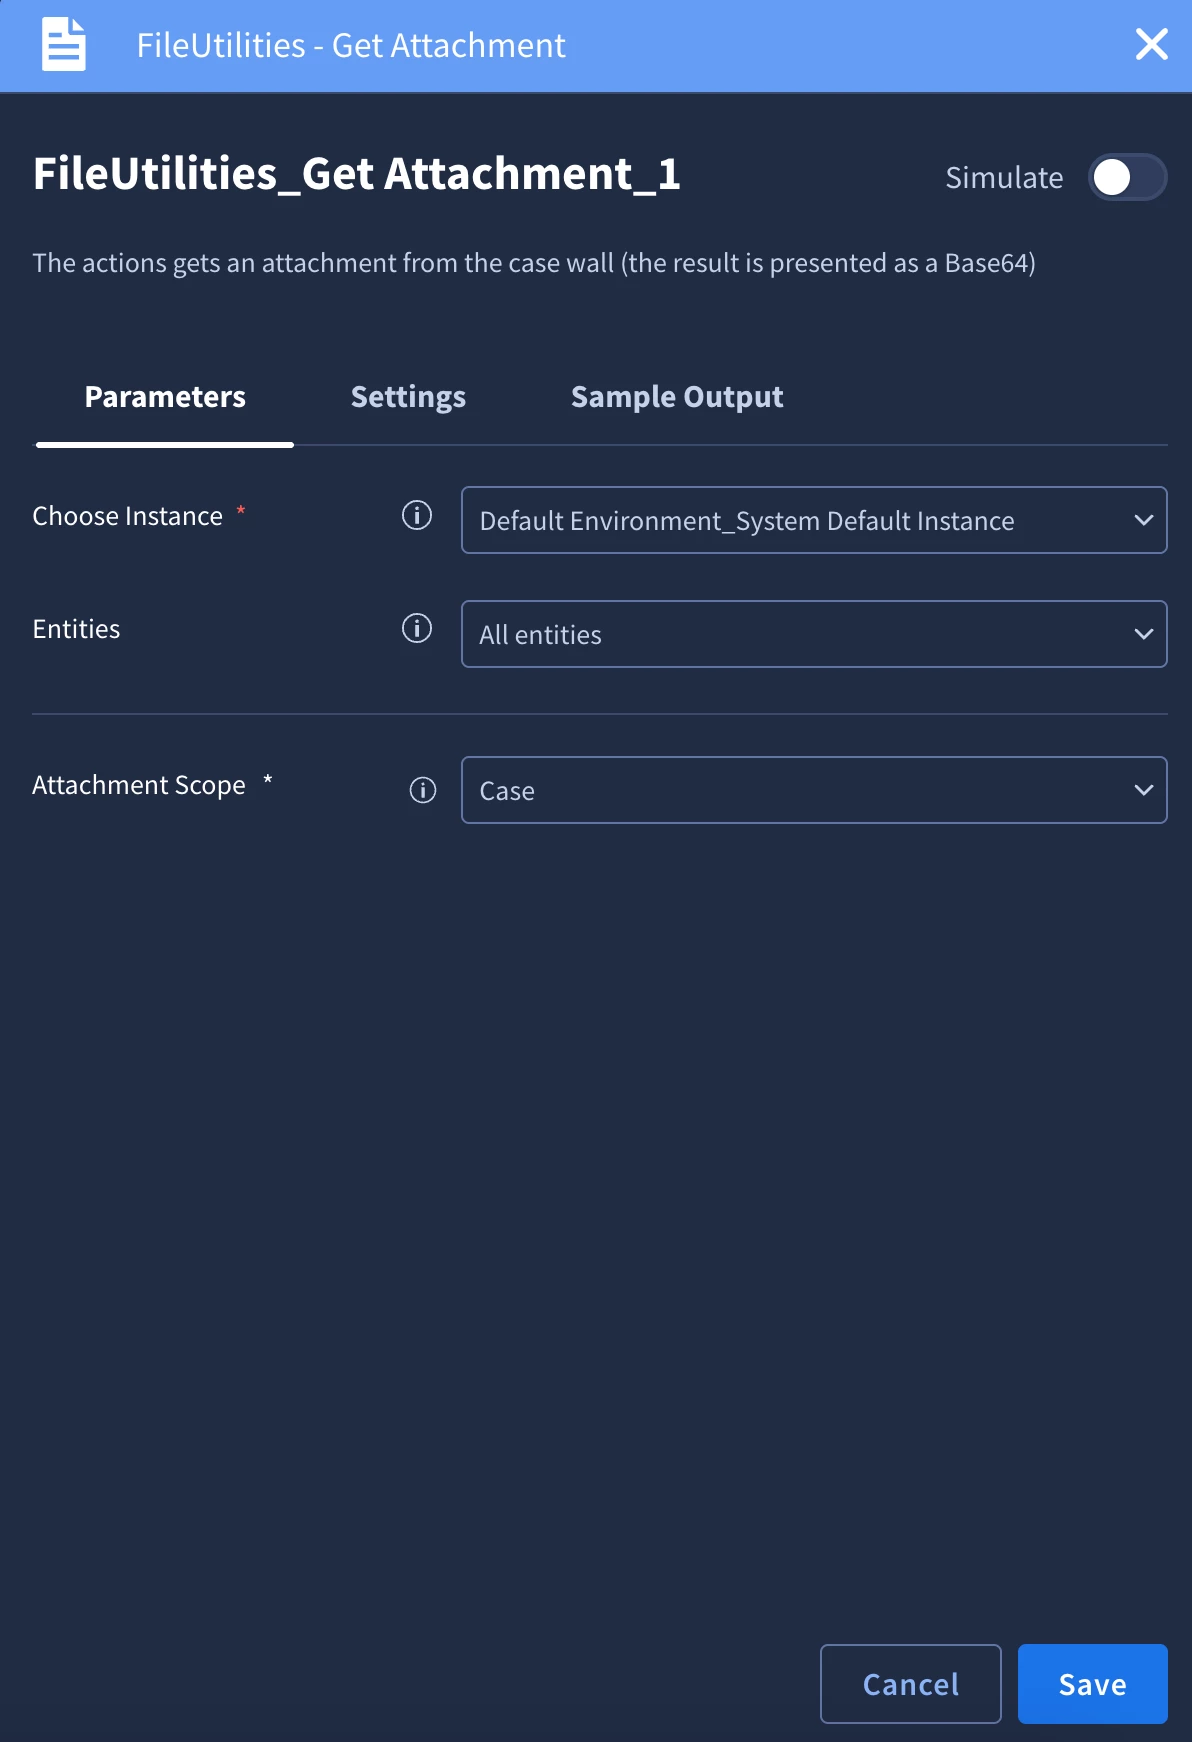
Task: Switch to the Parameters tab
Action: (165, 397)
